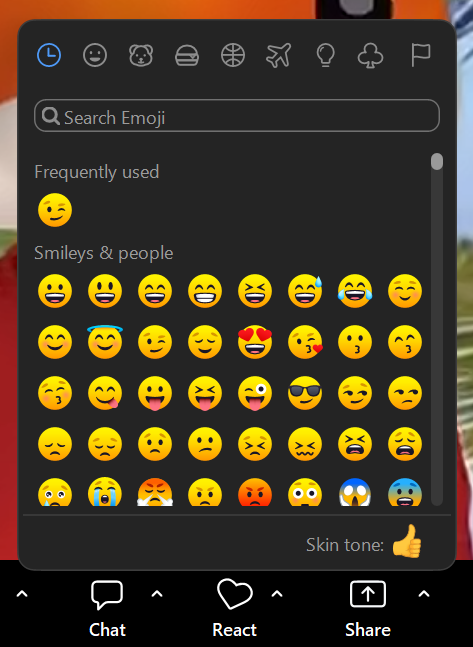The image size is (473, 647).
Task: Open the Flags category
Action: [x=421, y=55]
